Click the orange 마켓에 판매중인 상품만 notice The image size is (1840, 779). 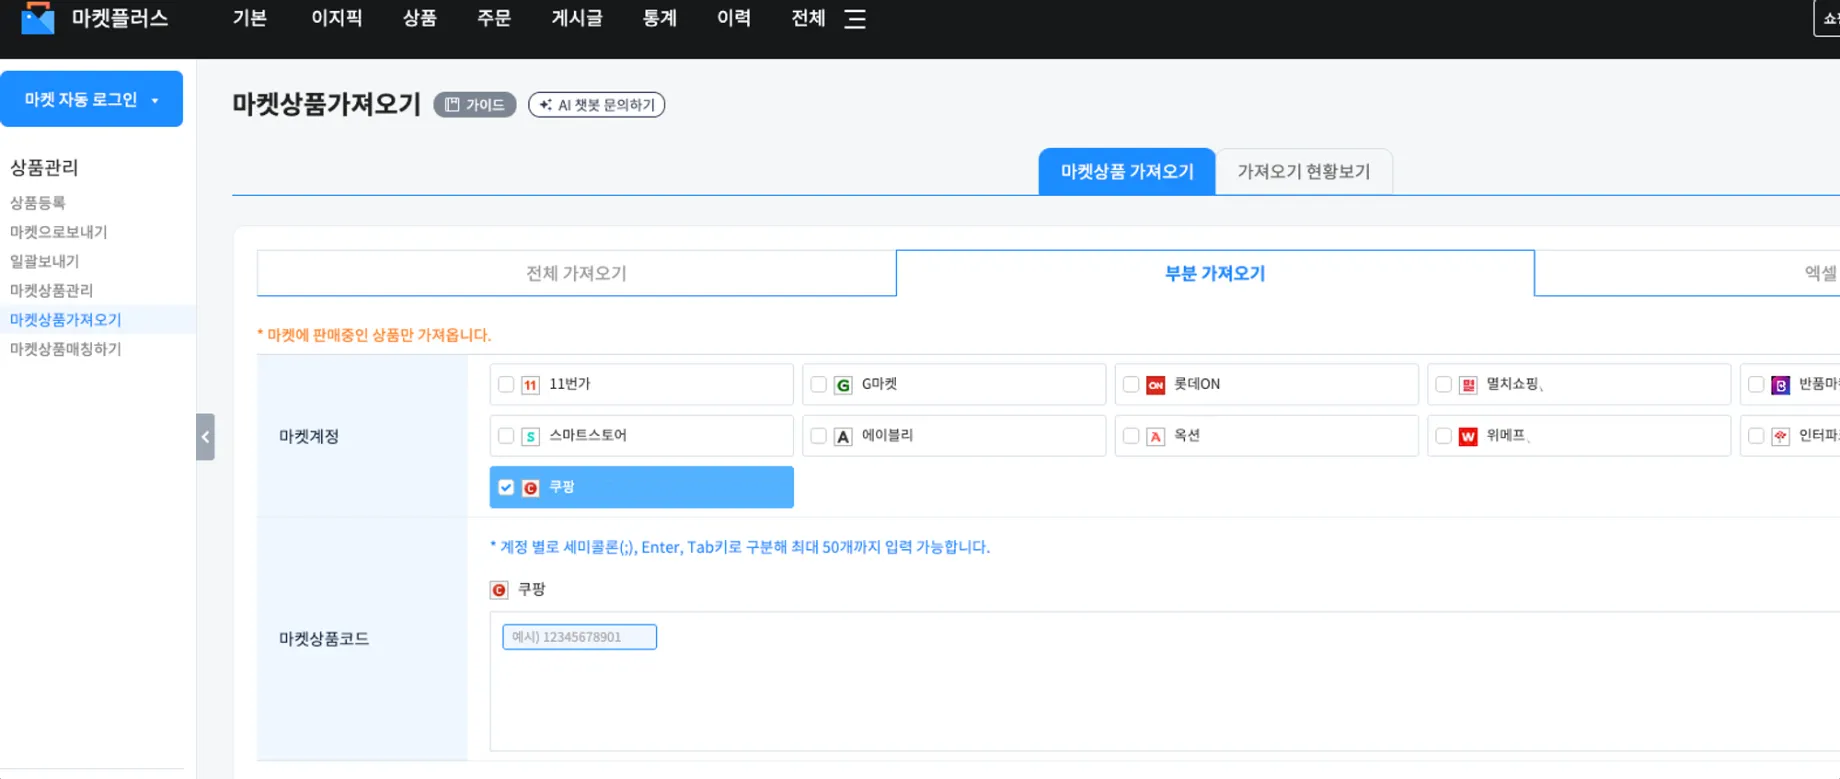374,335
